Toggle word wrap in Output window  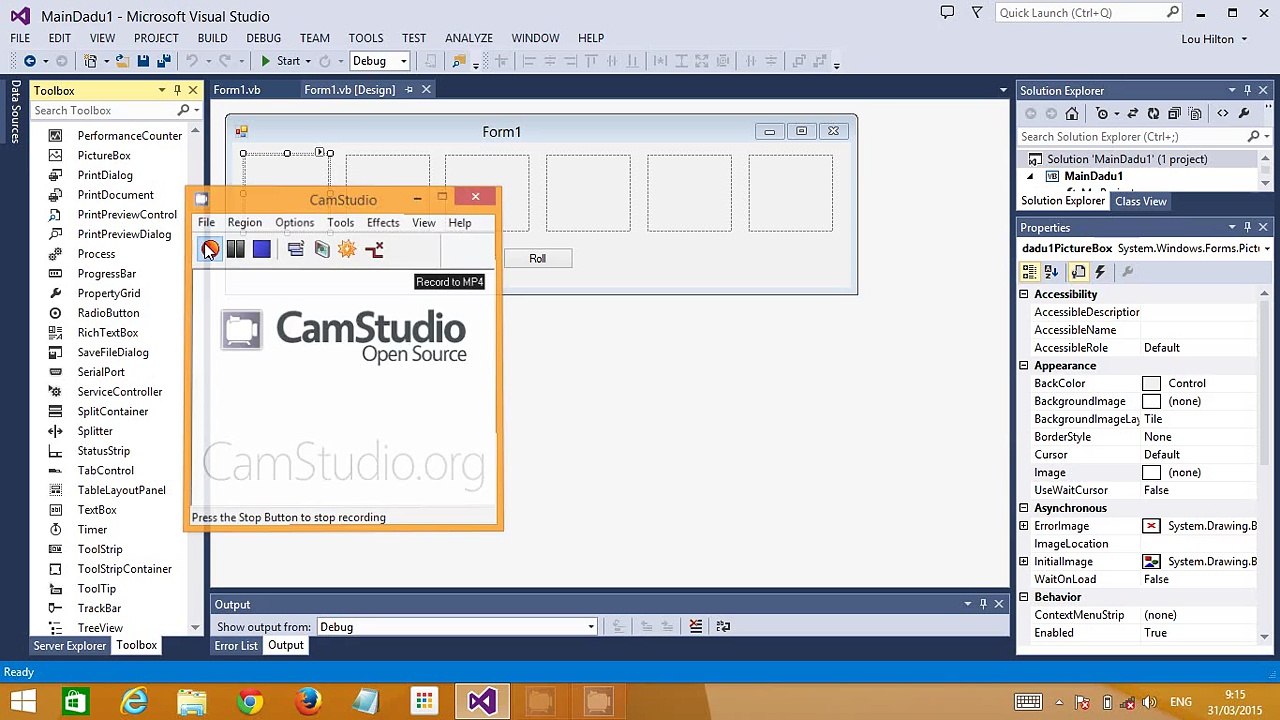click(x=723, y=627)
